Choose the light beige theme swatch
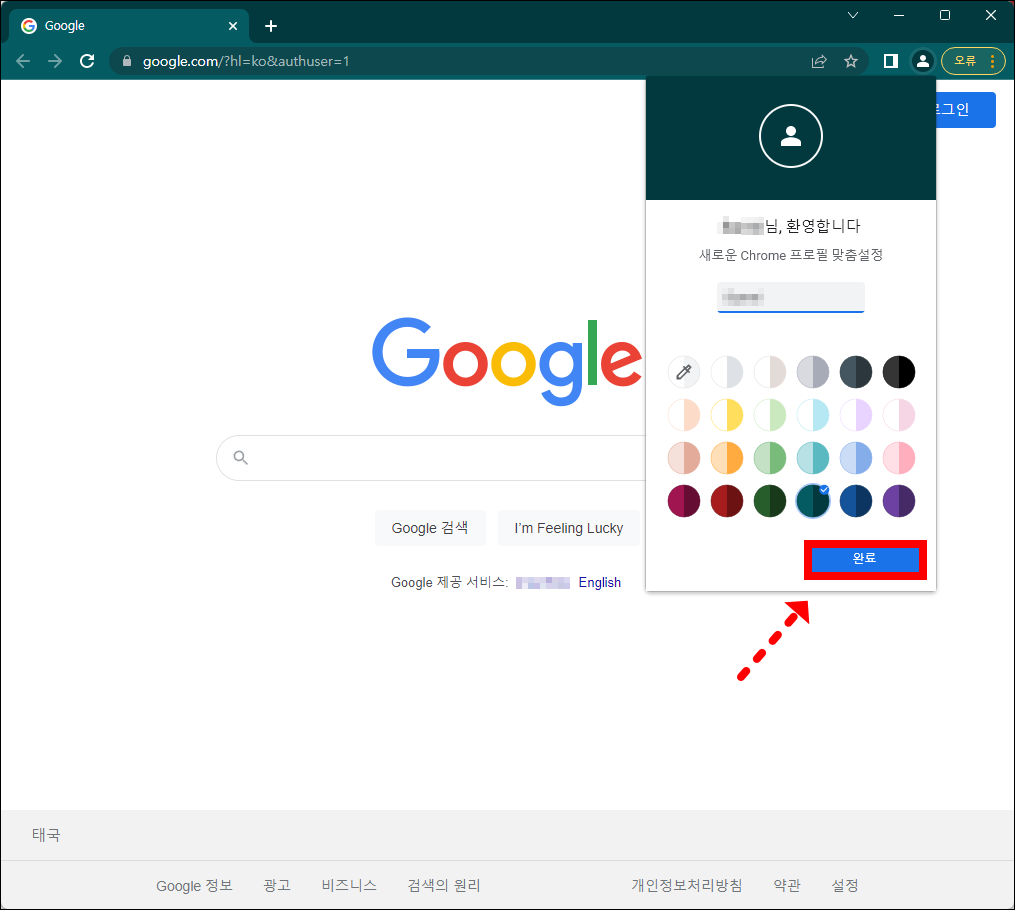This screenshot has height=910, width=1015. (770, 372)
